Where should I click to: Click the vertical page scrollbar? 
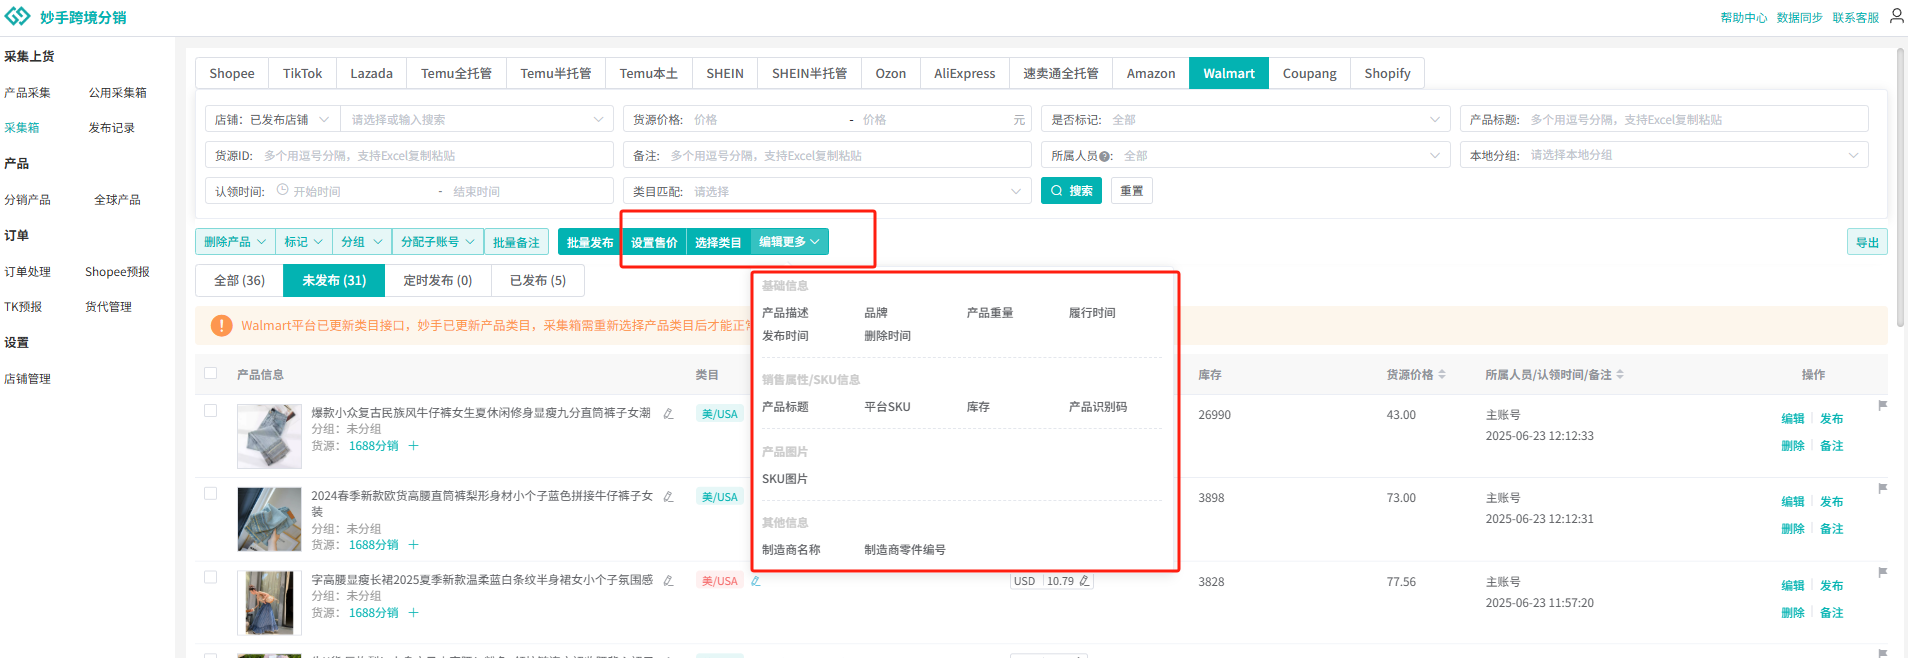1900,190
